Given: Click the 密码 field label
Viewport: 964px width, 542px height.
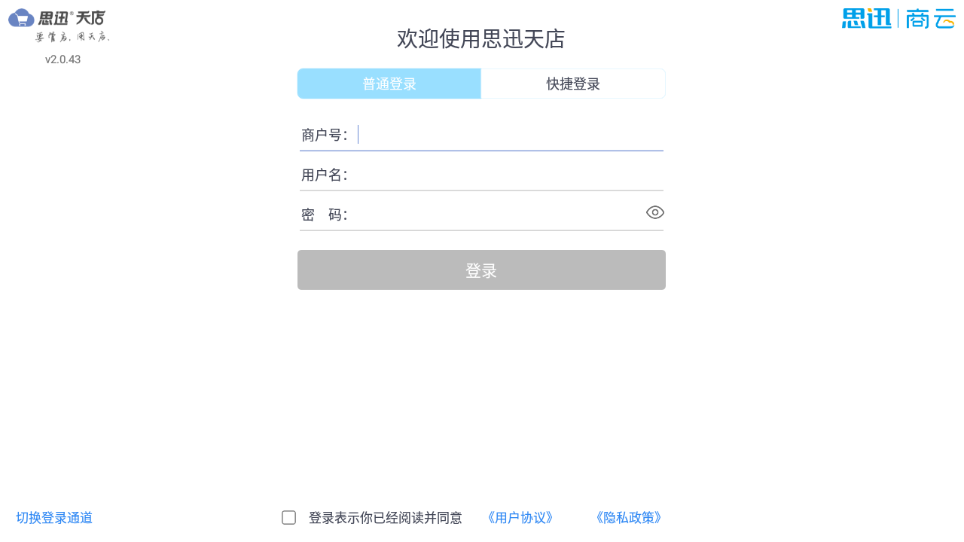Looking at the screenshot, I should coord(323,215).
